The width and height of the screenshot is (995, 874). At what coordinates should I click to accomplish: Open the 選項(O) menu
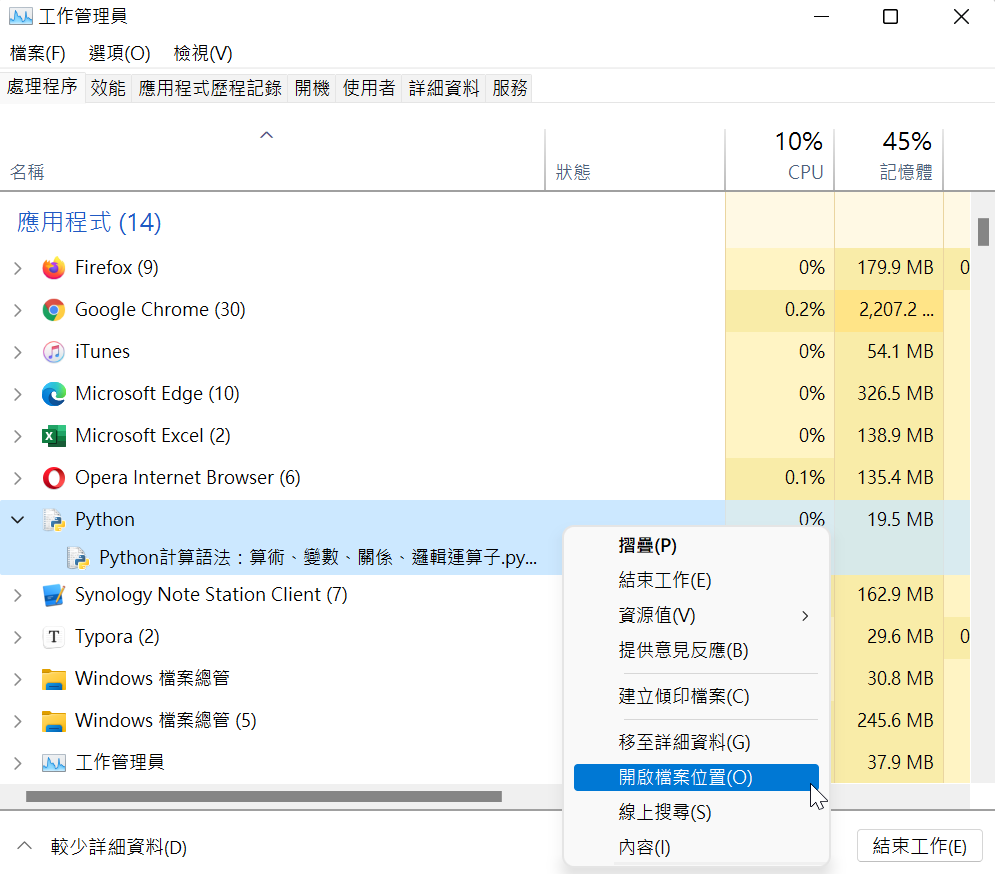coord(119,53)
